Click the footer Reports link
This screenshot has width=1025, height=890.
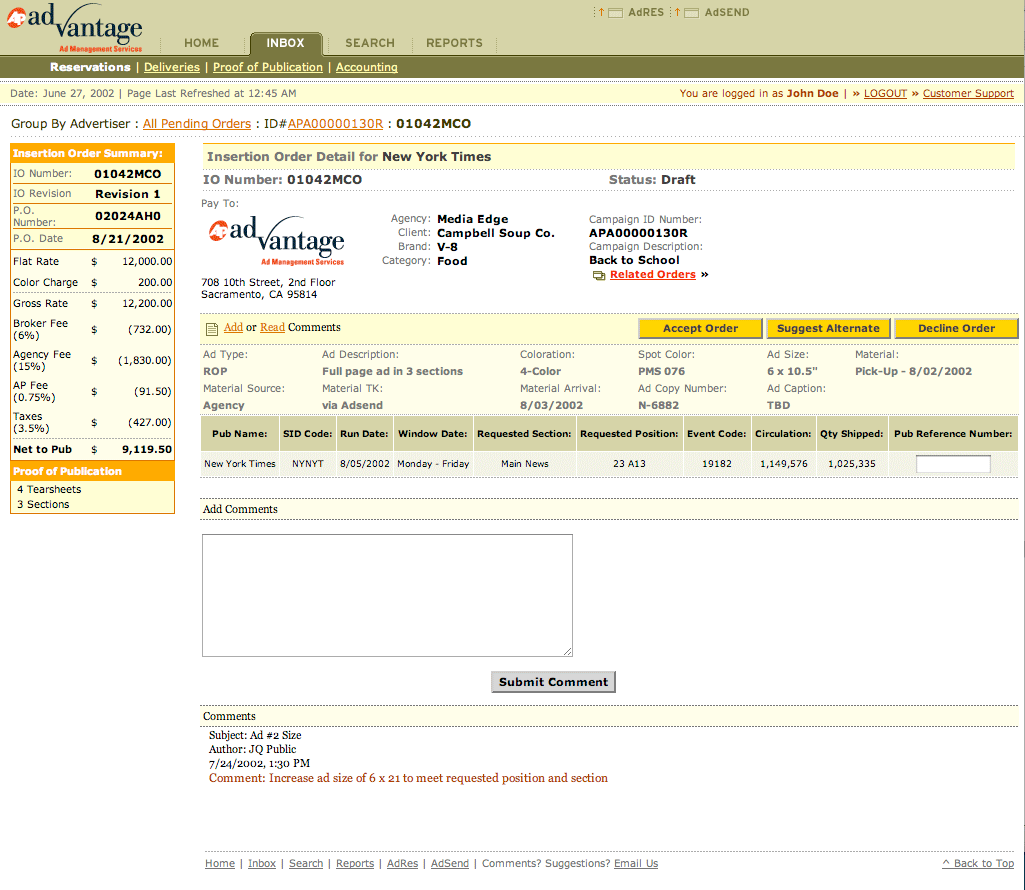click(x=355, y=863)
